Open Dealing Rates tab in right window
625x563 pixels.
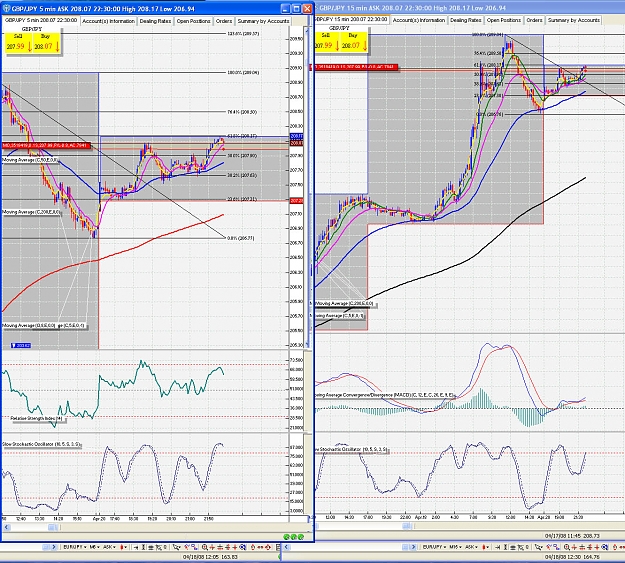(466, 20)
